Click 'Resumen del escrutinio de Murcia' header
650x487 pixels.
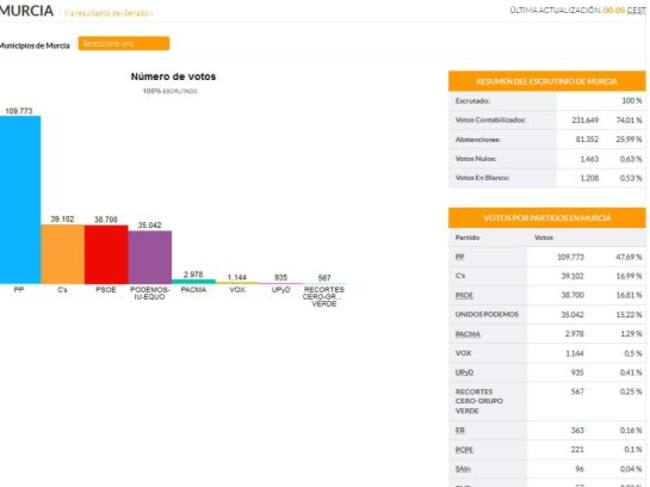547,81
